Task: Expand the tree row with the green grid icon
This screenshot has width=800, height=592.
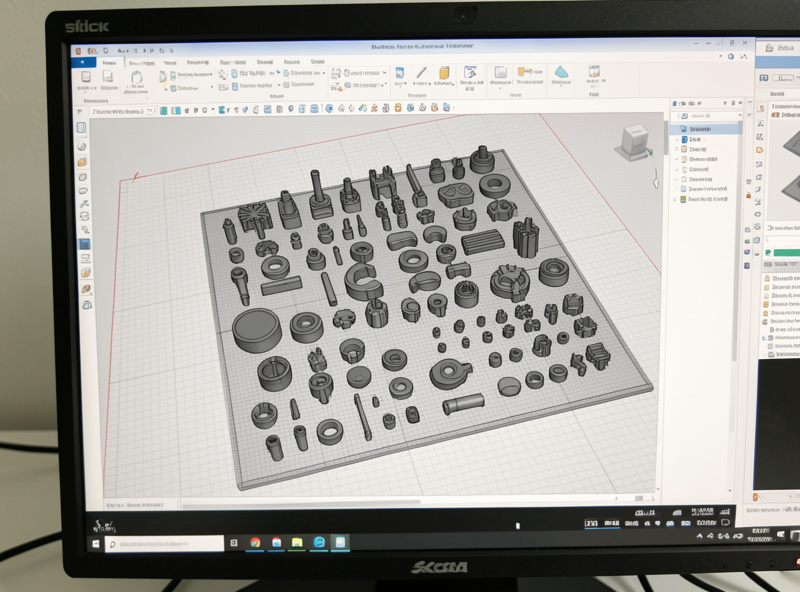Action: (x=676, y=199)
